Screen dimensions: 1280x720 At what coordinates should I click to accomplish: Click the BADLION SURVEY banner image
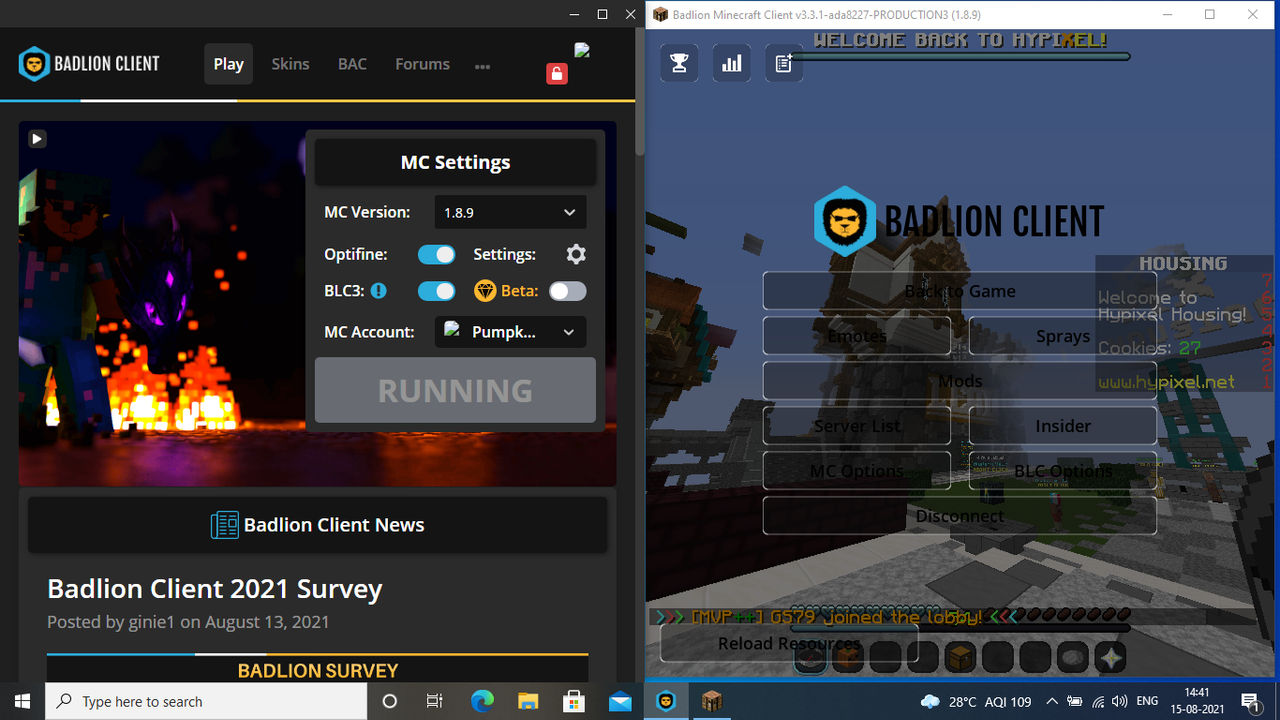point(318,670)
